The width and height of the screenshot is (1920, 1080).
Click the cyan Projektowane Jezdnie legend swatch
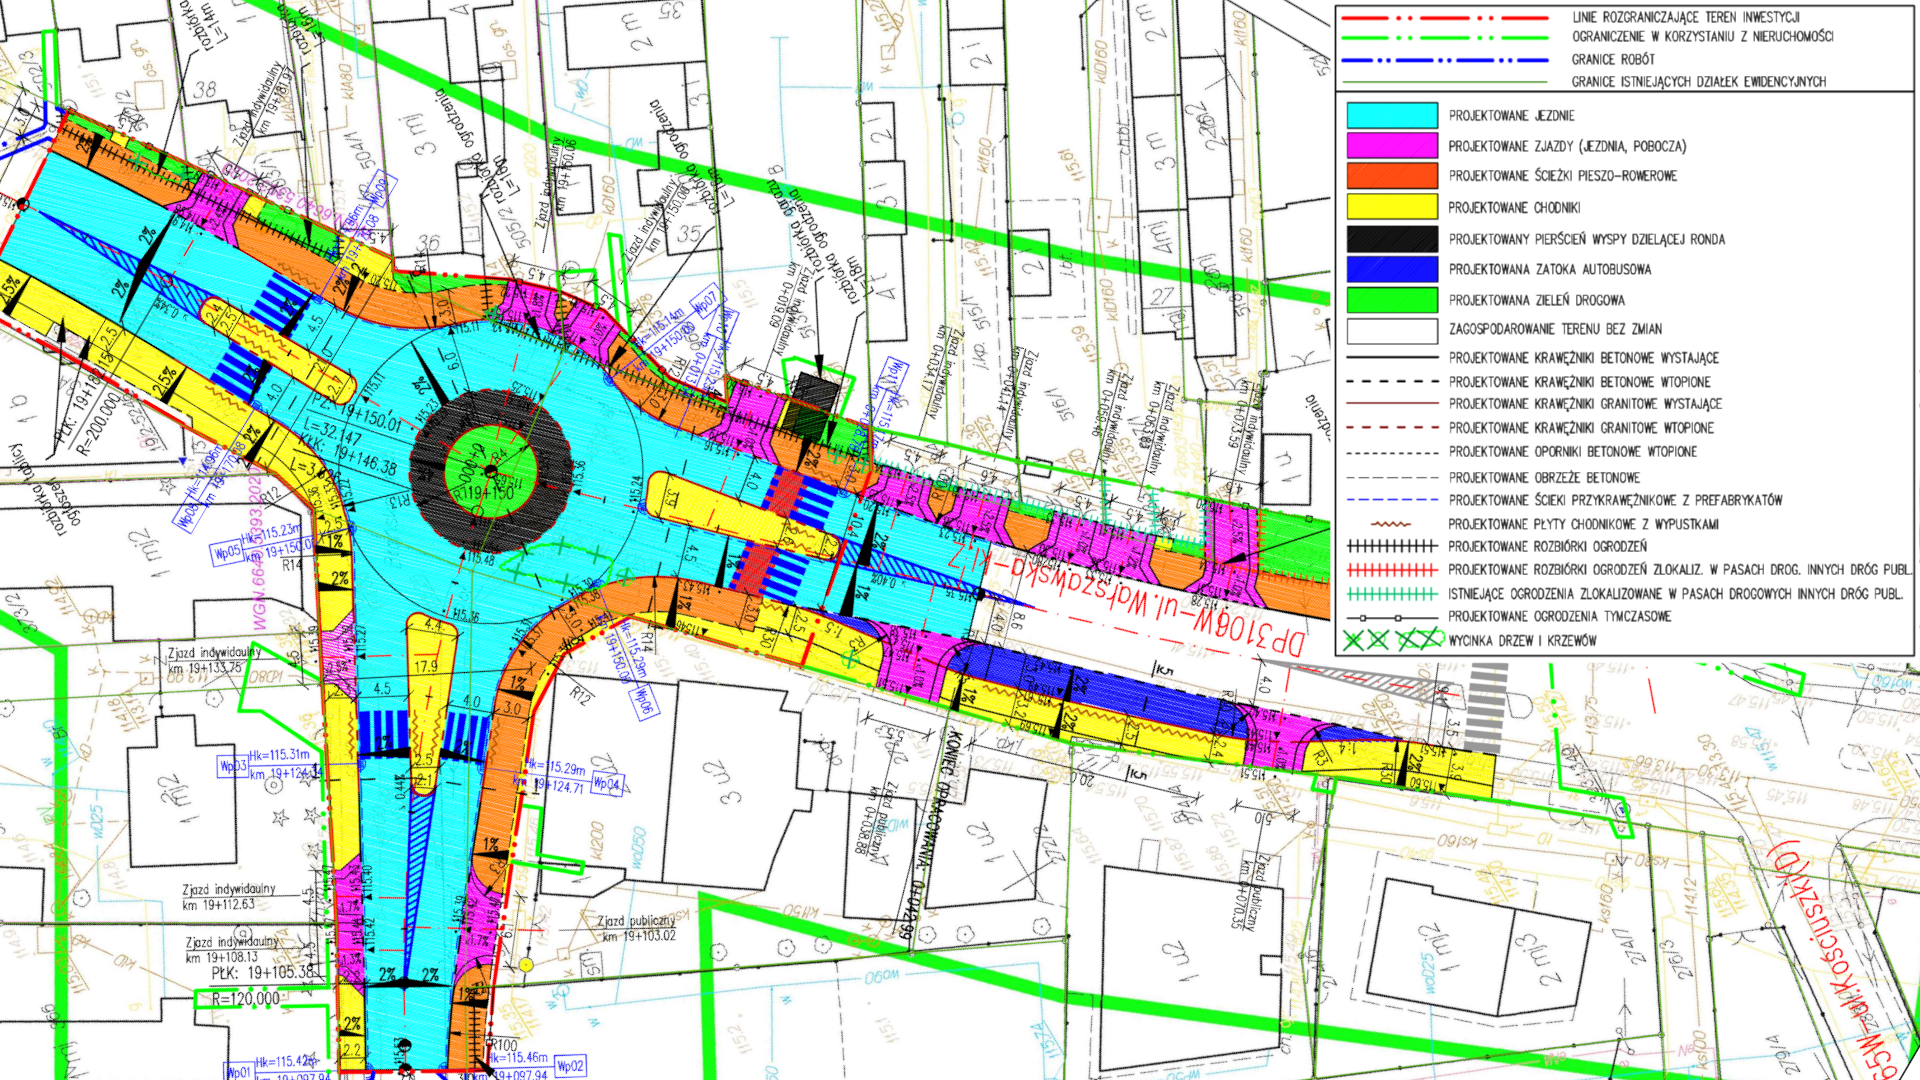(x=1391, y=115)
